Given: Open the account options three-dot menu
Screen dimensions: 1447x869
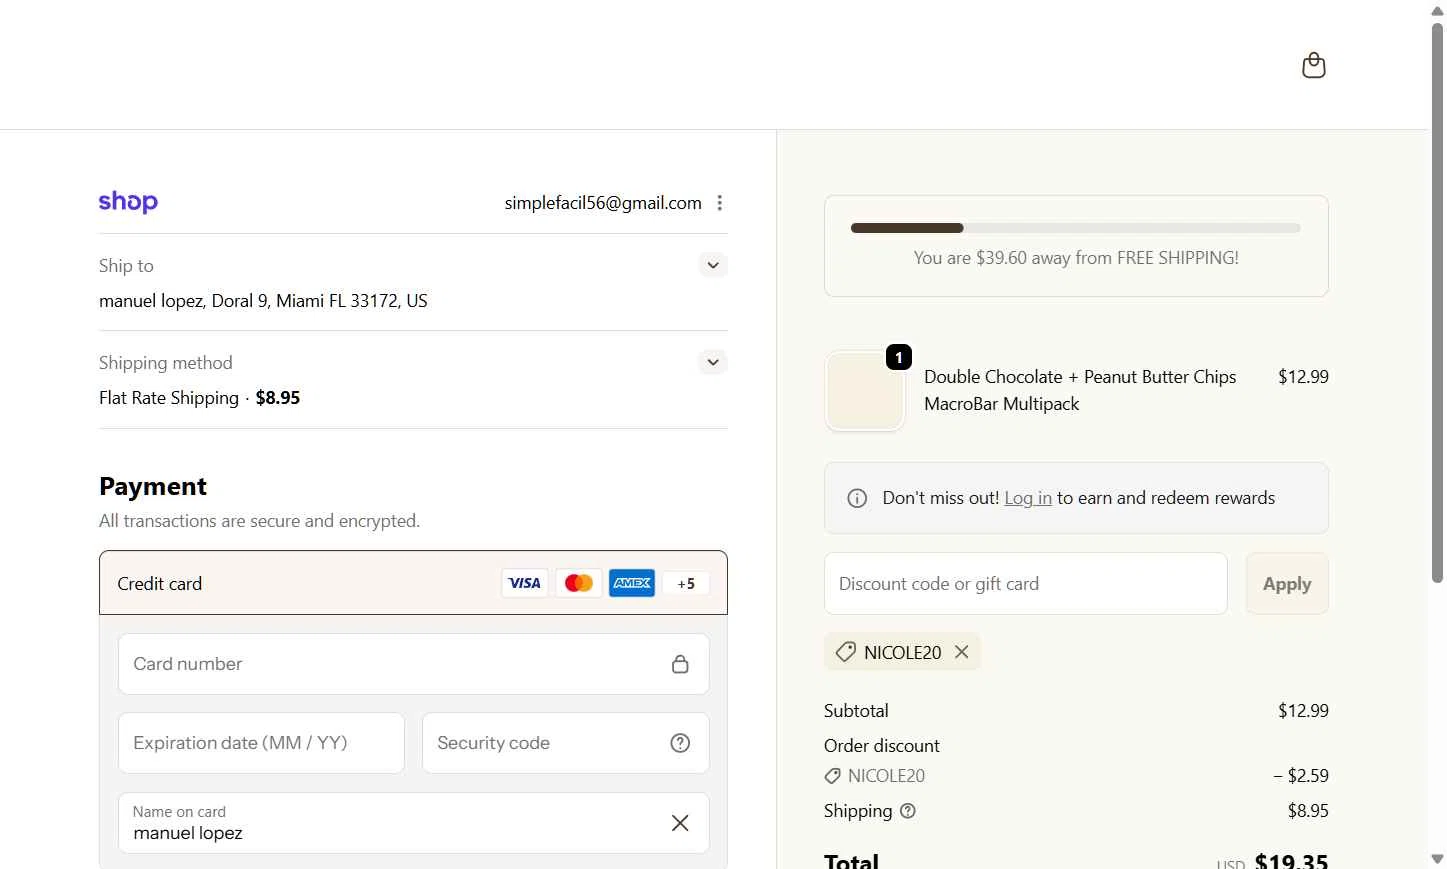Looking at the screenshot, I should (x=719, y=203).
